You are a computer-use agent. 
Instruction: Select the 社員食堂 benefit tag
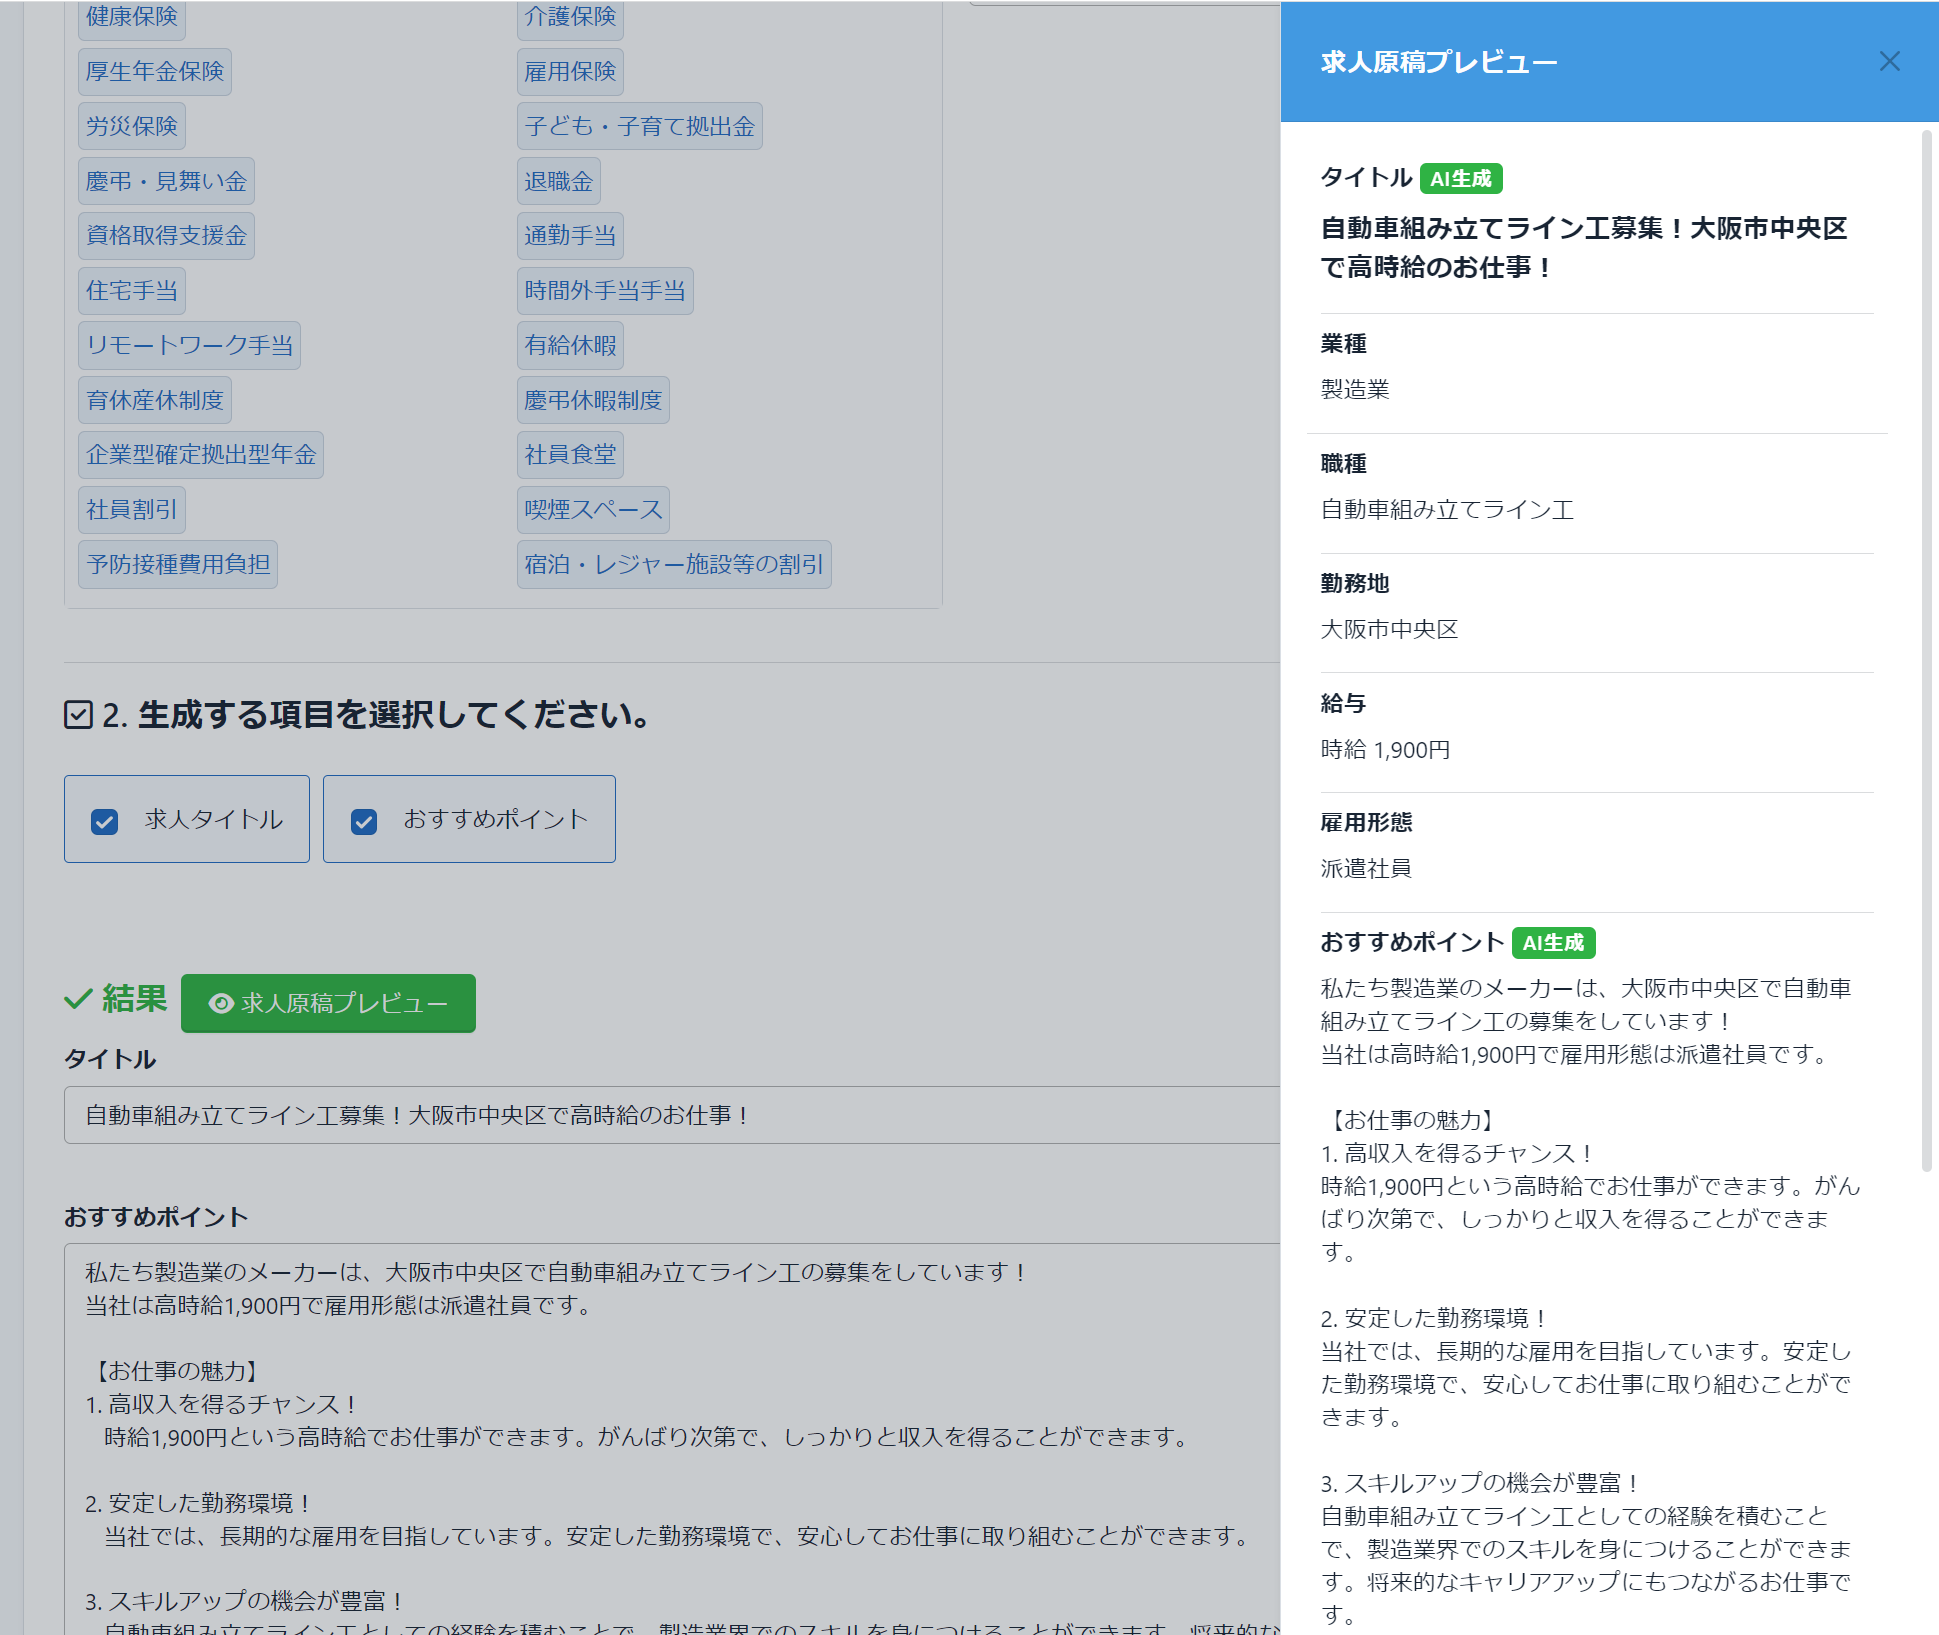click(570, 455)
